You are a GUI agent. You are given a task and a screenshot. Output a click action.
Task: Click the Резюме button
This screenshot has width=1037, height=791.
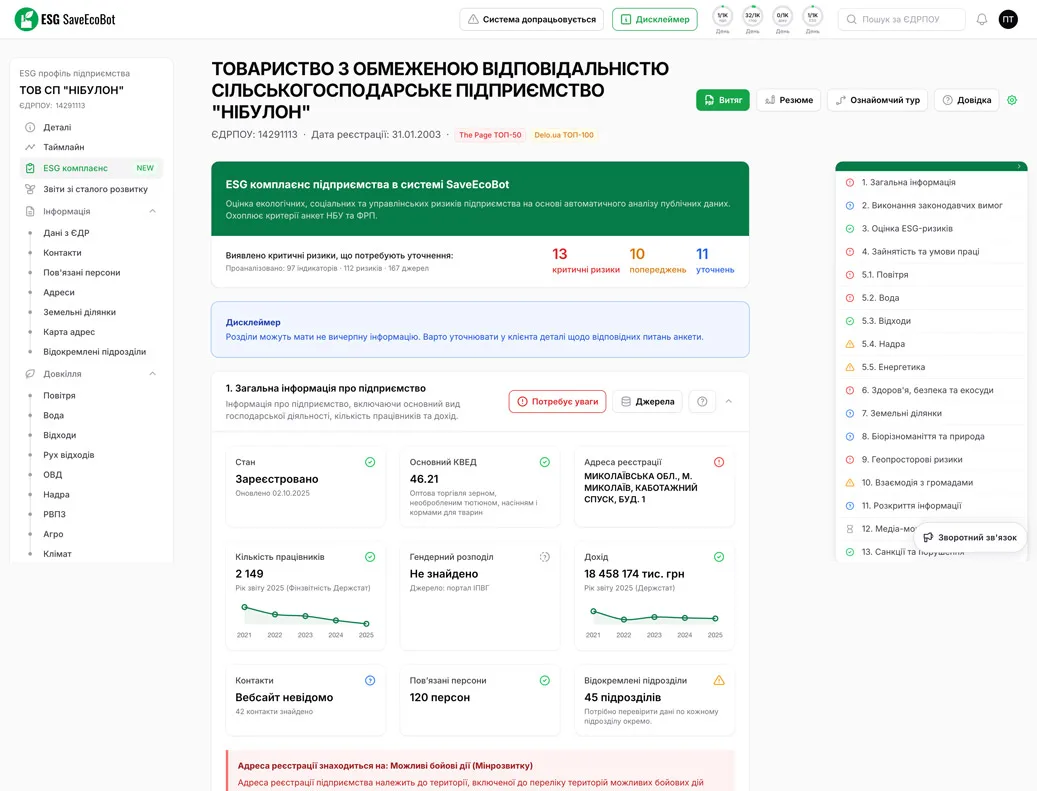pyautogui.click(x=789, y=100)
